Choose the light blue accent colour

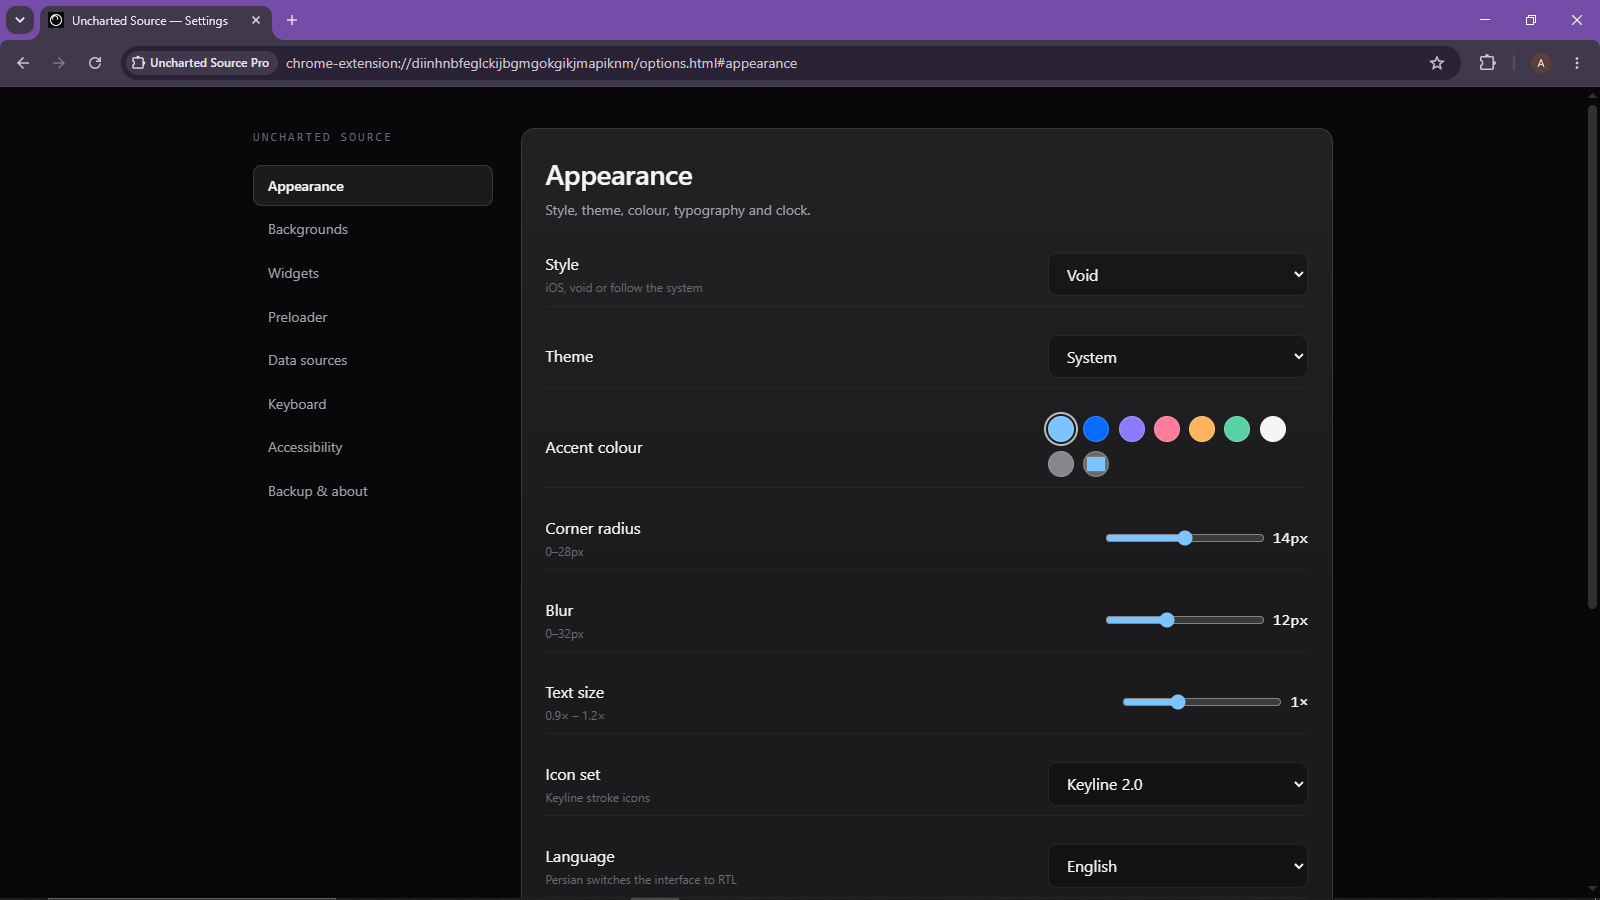(x=1061, y=429)
